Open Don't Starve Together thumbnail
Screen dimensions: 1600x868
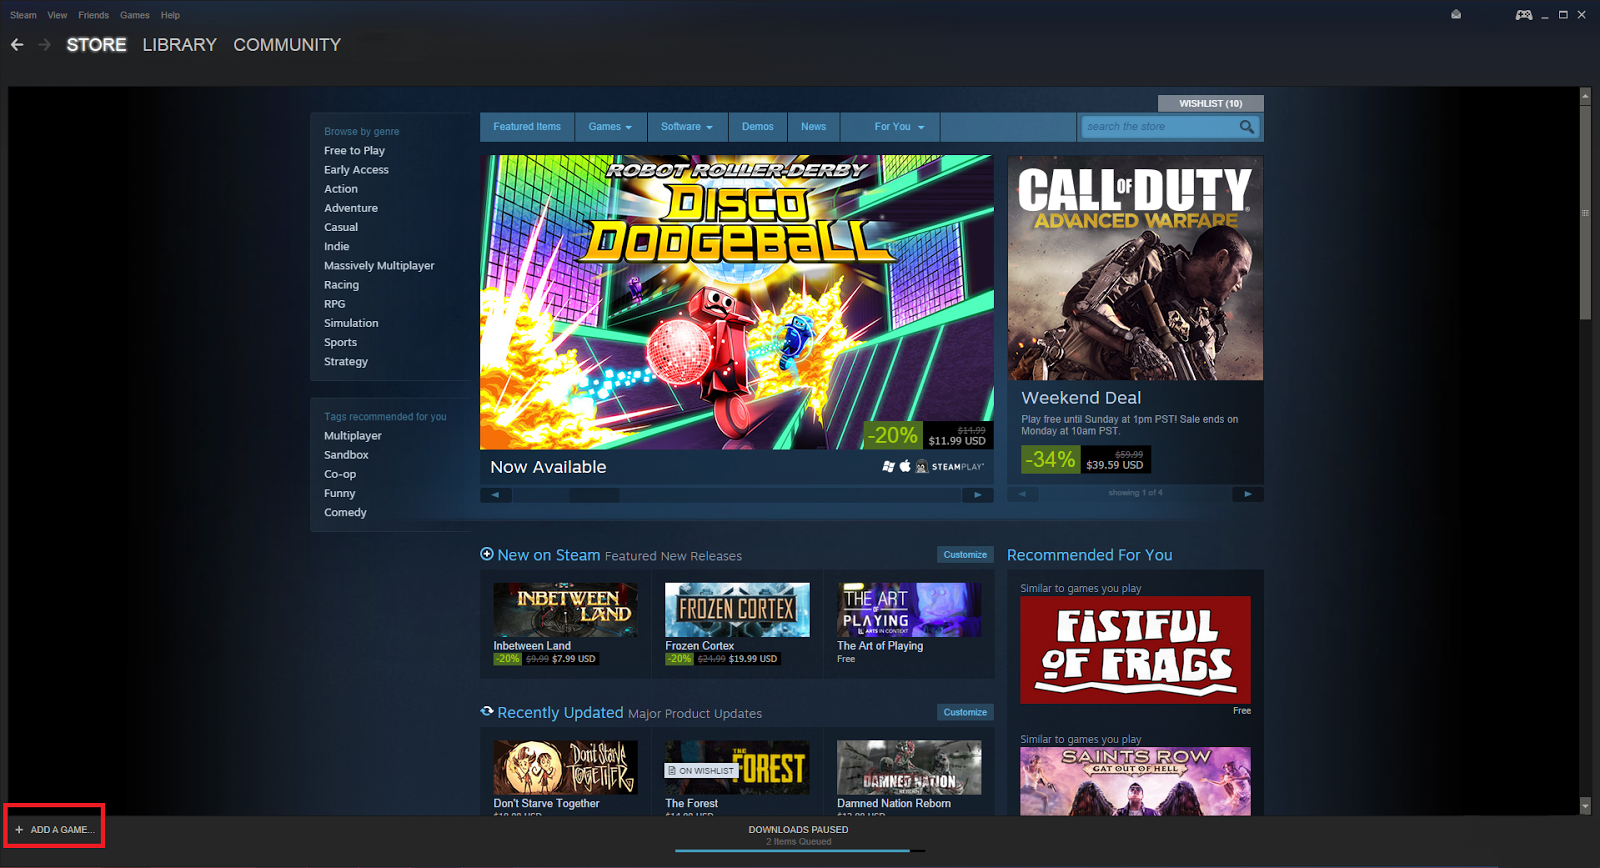coord(565,768)
